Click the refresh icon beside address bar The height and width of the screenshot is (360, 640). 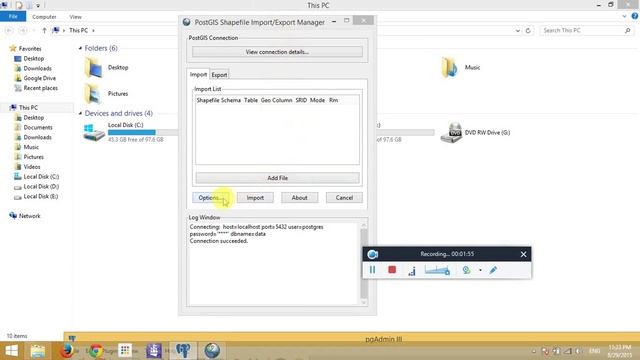528,30
